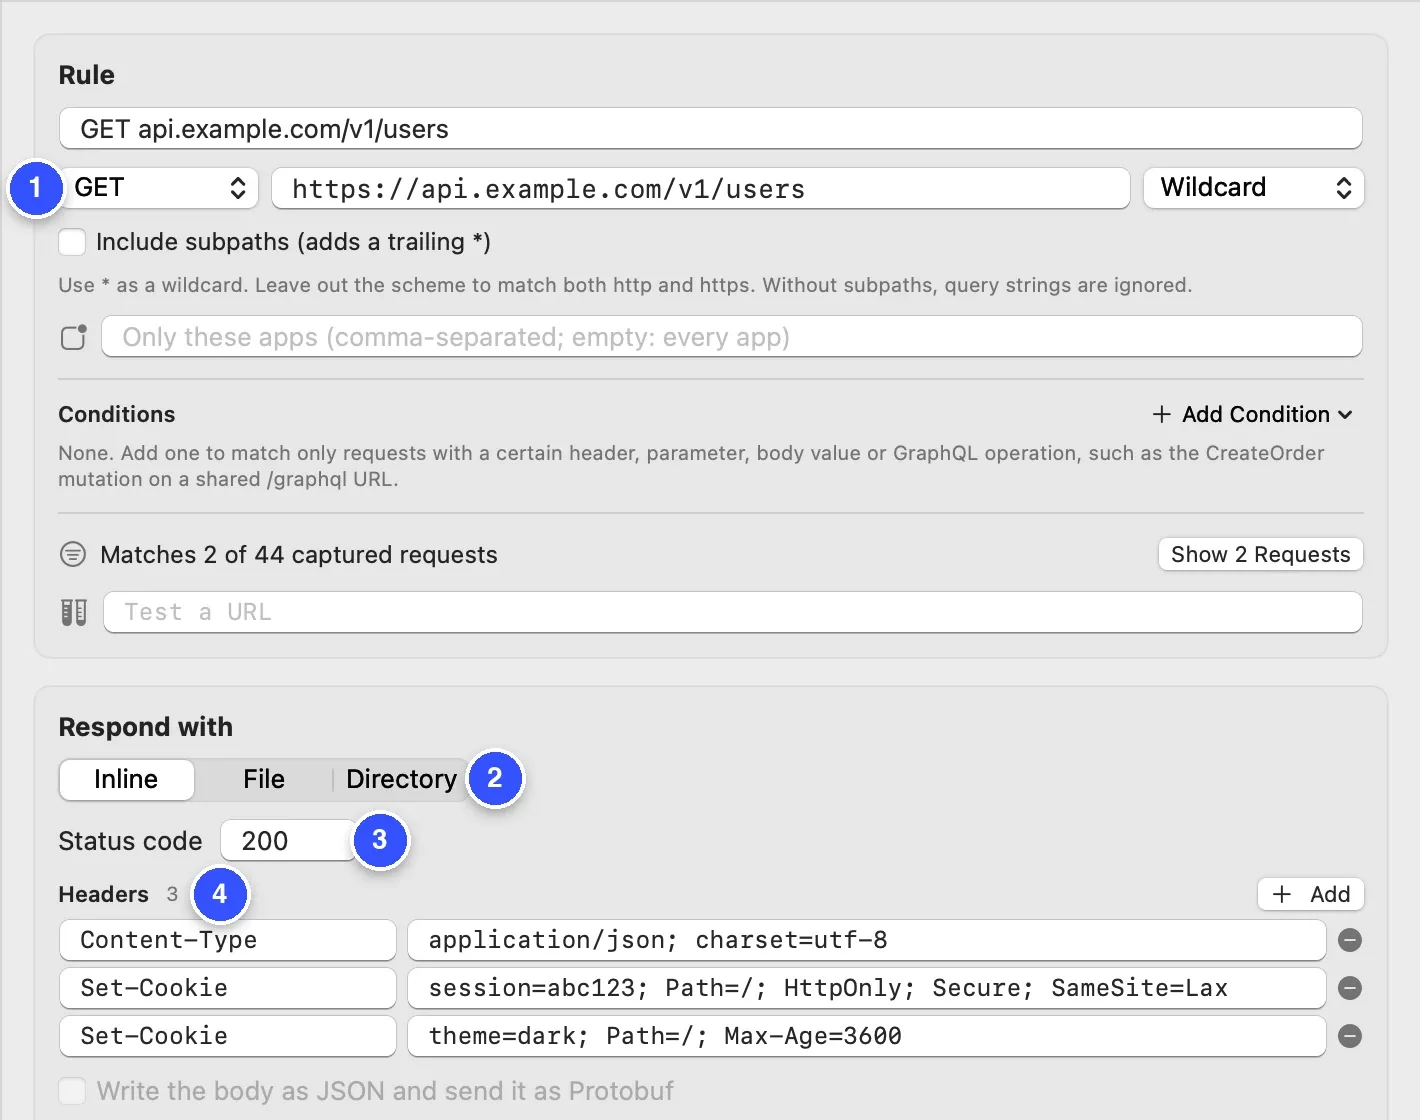The height and width of the screenshot is (1120, 1420).
Task: Click the test tubes icon beside Test a URL
Action: tap(74, 612)
